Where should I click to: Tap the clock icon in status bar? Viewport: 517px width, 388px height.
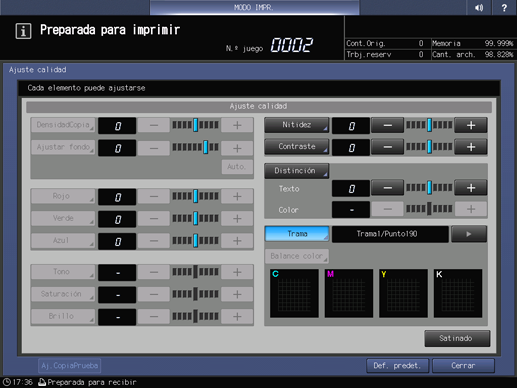click(7, 382)
